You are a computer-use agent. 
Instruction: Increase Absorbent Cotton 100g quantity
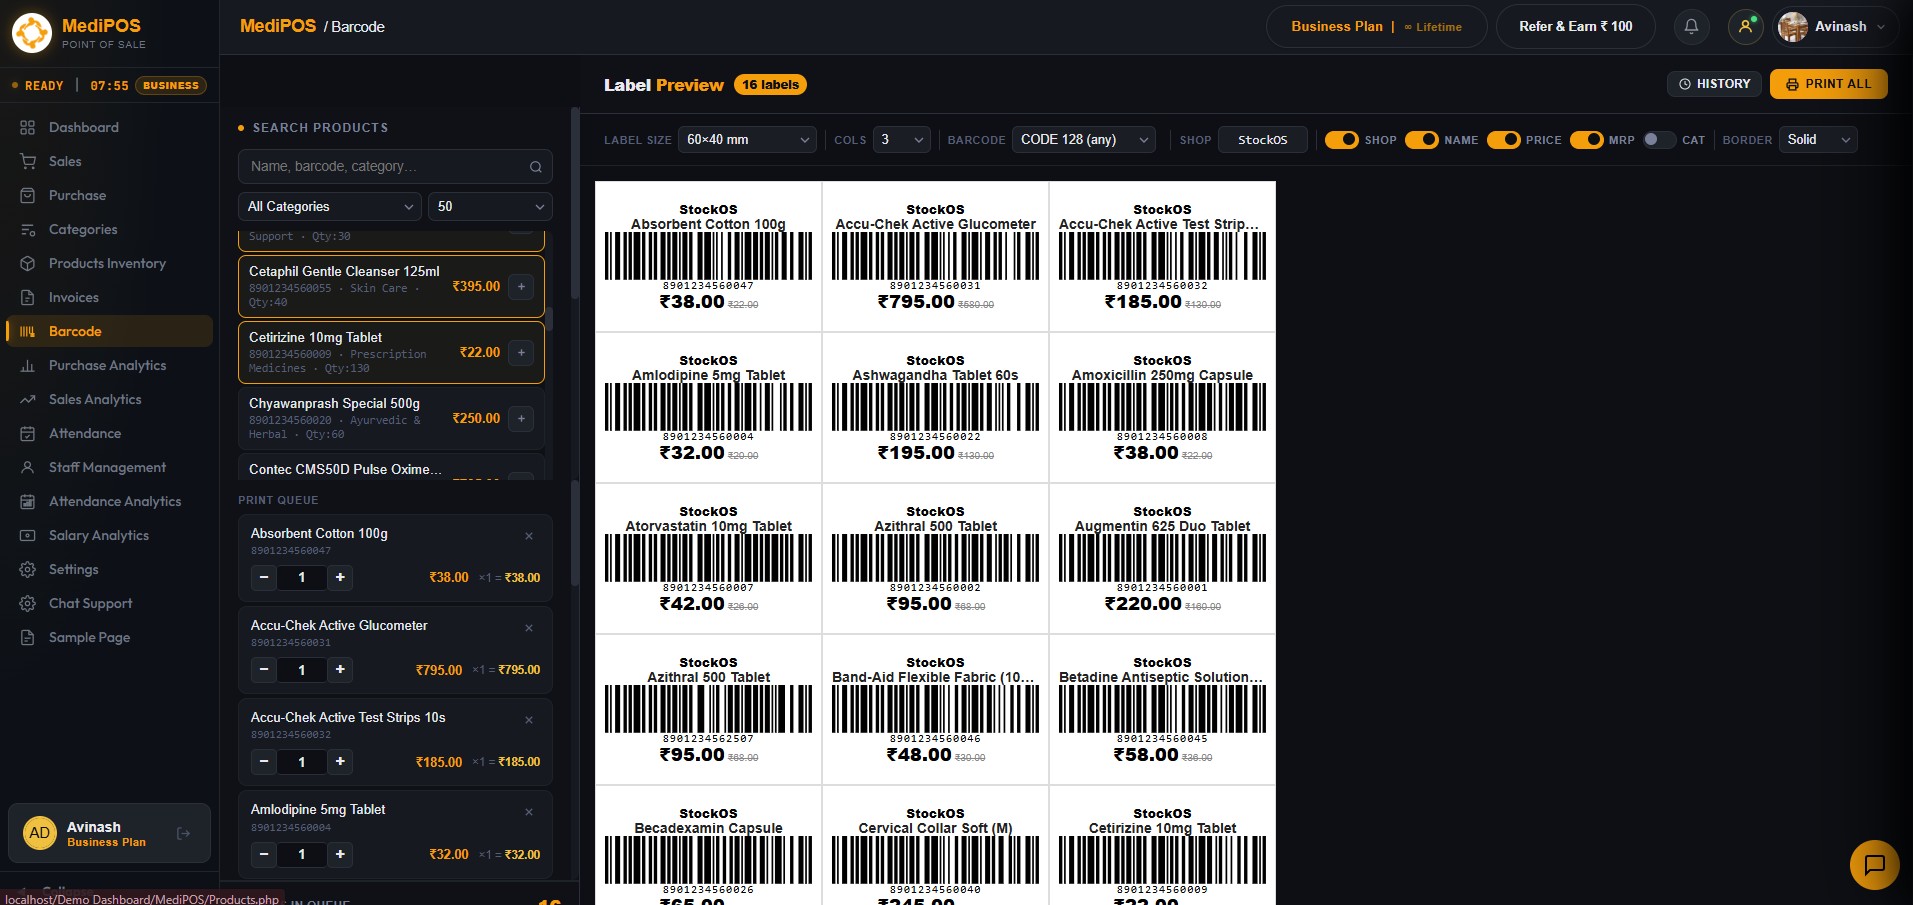pos(340,577)
